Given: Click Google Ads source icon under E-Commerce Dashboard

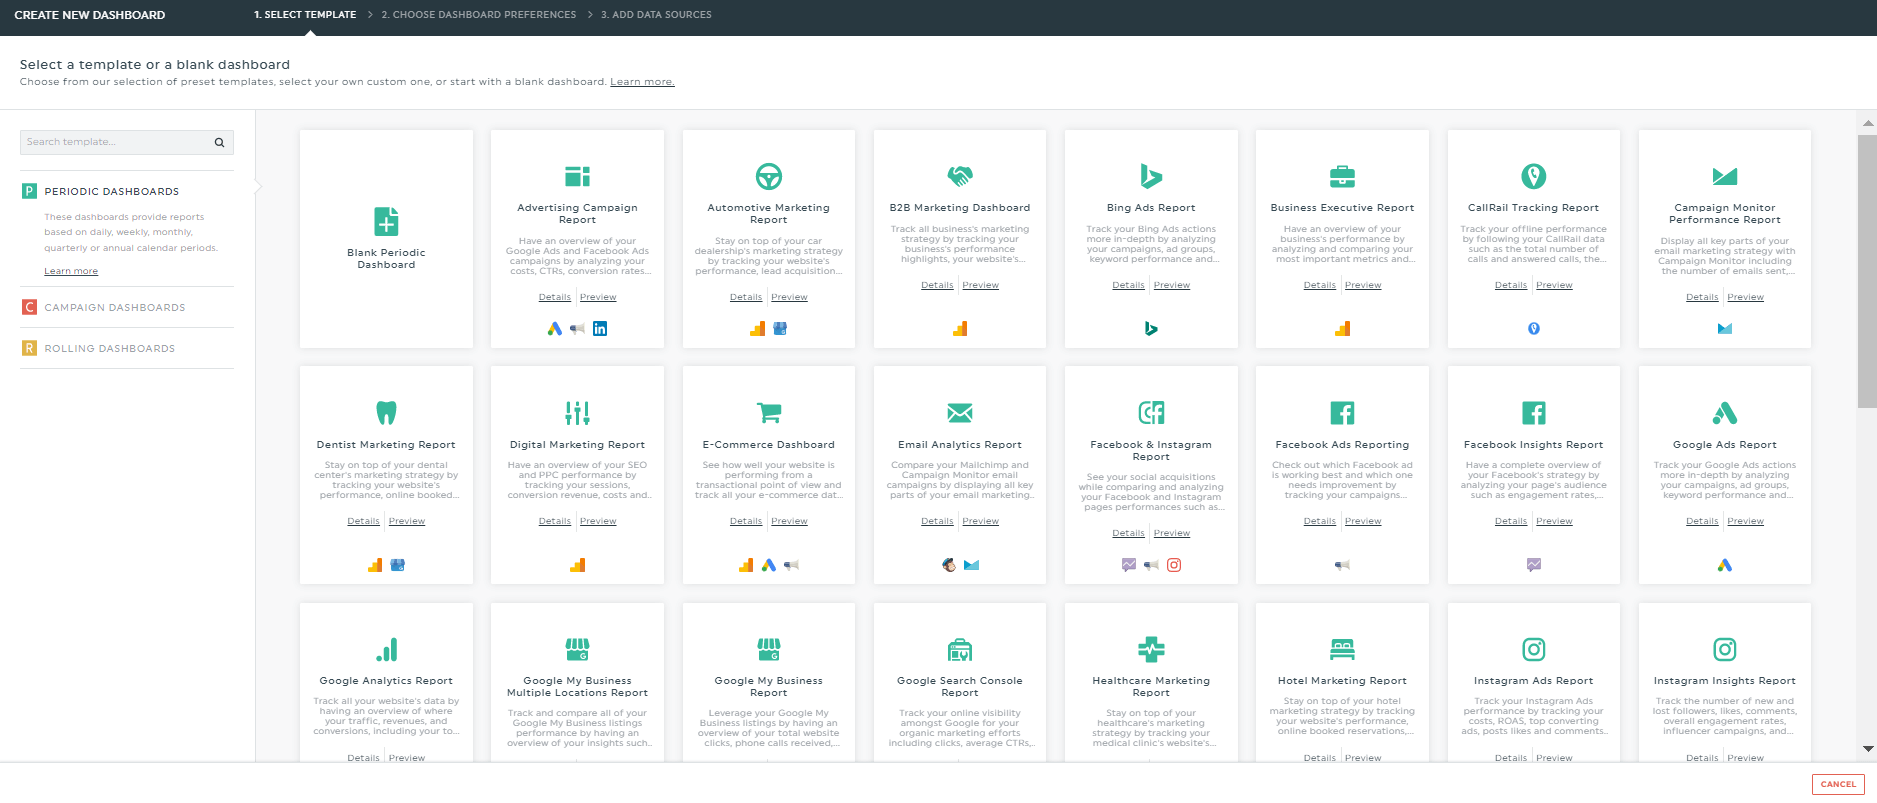Looking at the screenshot, I should 768,565.
